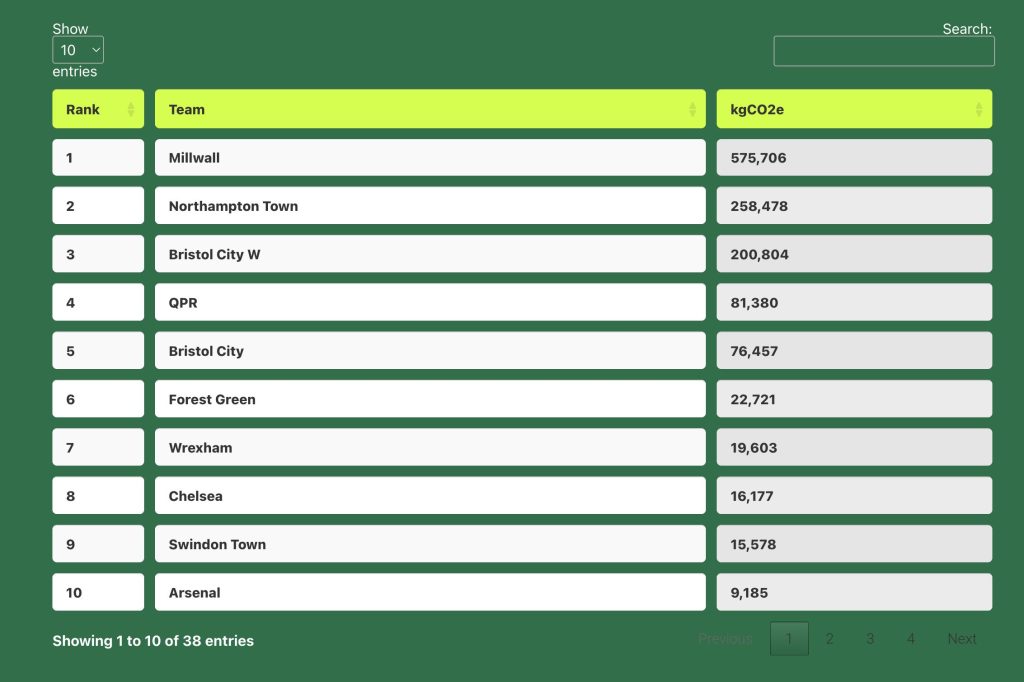Jump to page 3 of results

tap(870, 639)
